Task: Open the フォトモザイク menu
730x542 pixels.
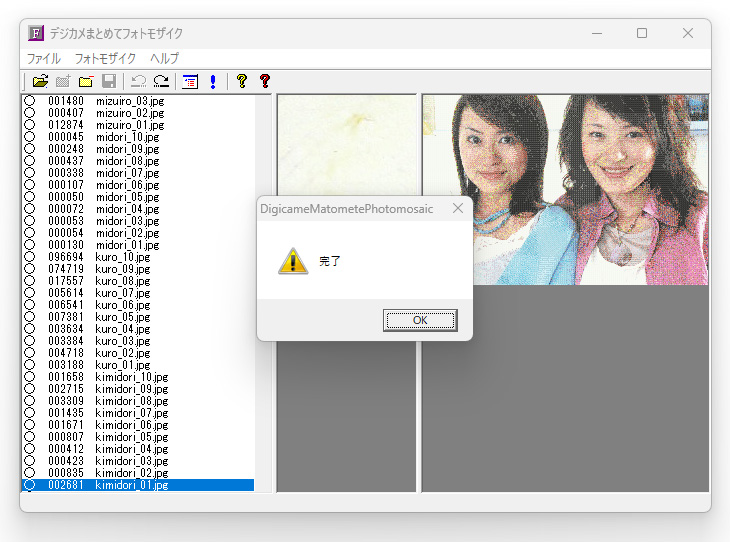Action: pyautogui.click(x=105, y=59)
